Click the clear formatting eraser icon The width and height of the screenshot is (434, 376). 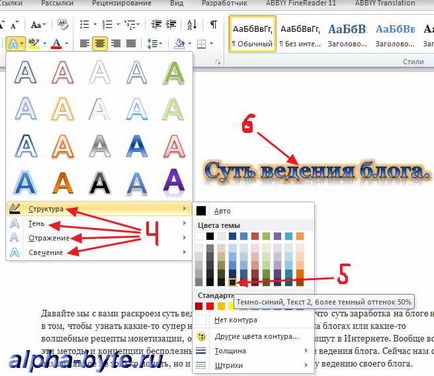[x=63, y=25]
